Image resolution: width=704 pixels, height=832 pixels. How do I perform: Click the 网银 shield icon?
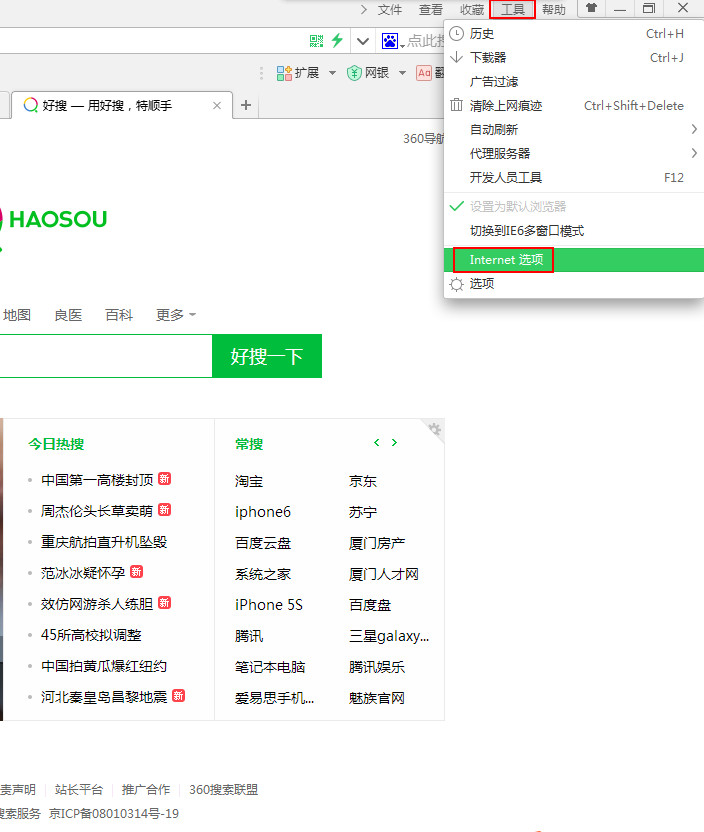(x=354, y=73)
